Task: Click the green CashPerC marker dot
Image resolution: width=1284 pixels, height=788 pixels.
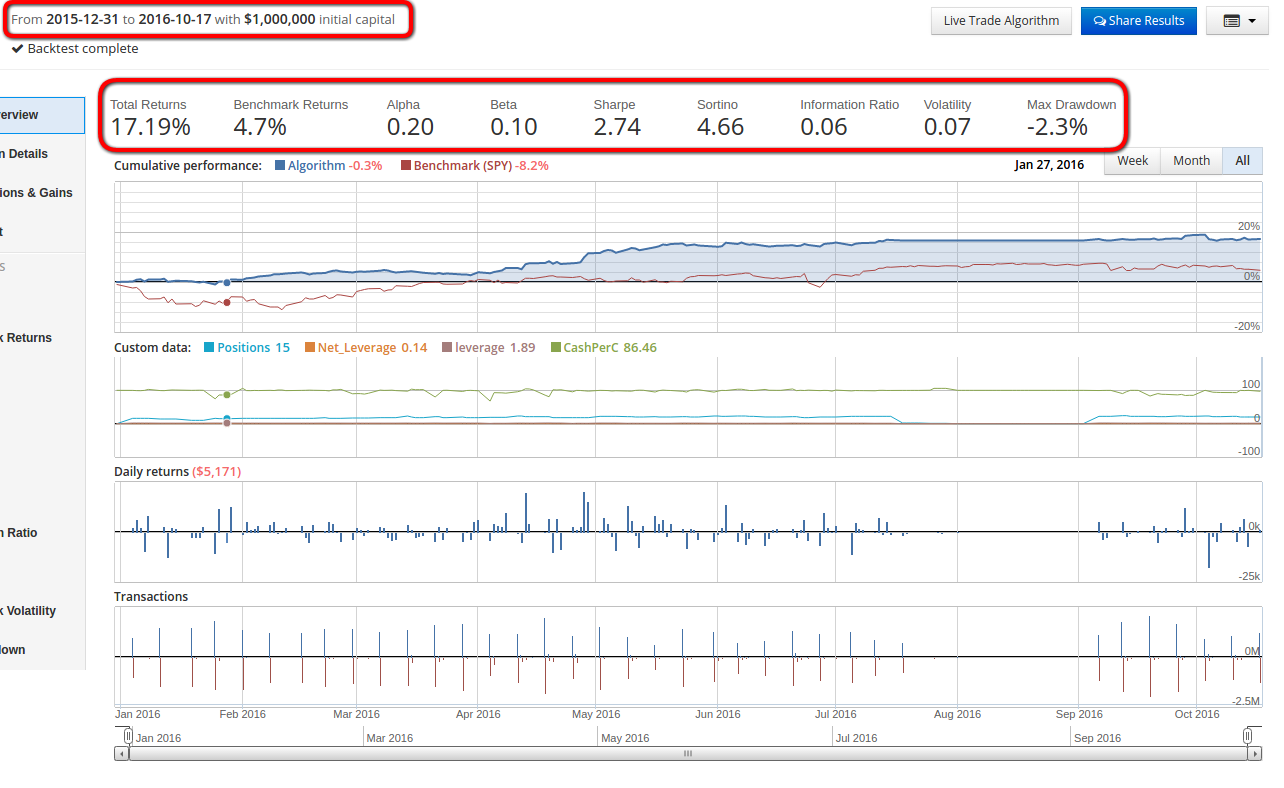Action: pyautogui.click(x=227, y=395)
